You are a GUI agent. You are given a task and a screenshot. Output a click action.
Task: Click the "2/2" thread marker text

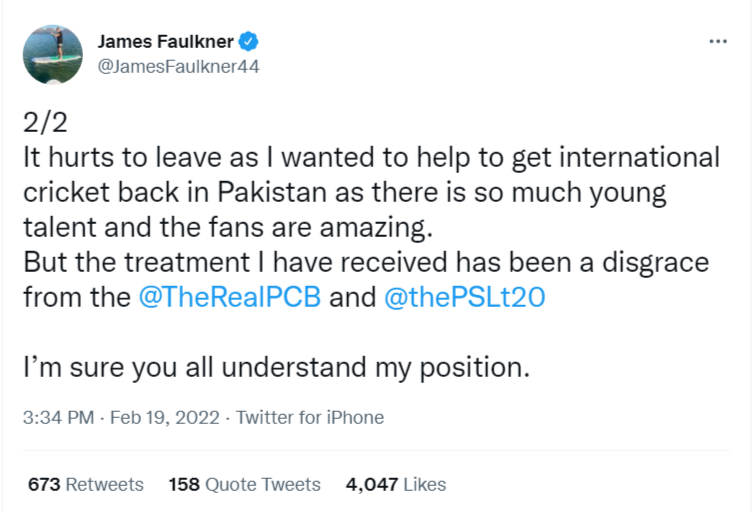44,122
